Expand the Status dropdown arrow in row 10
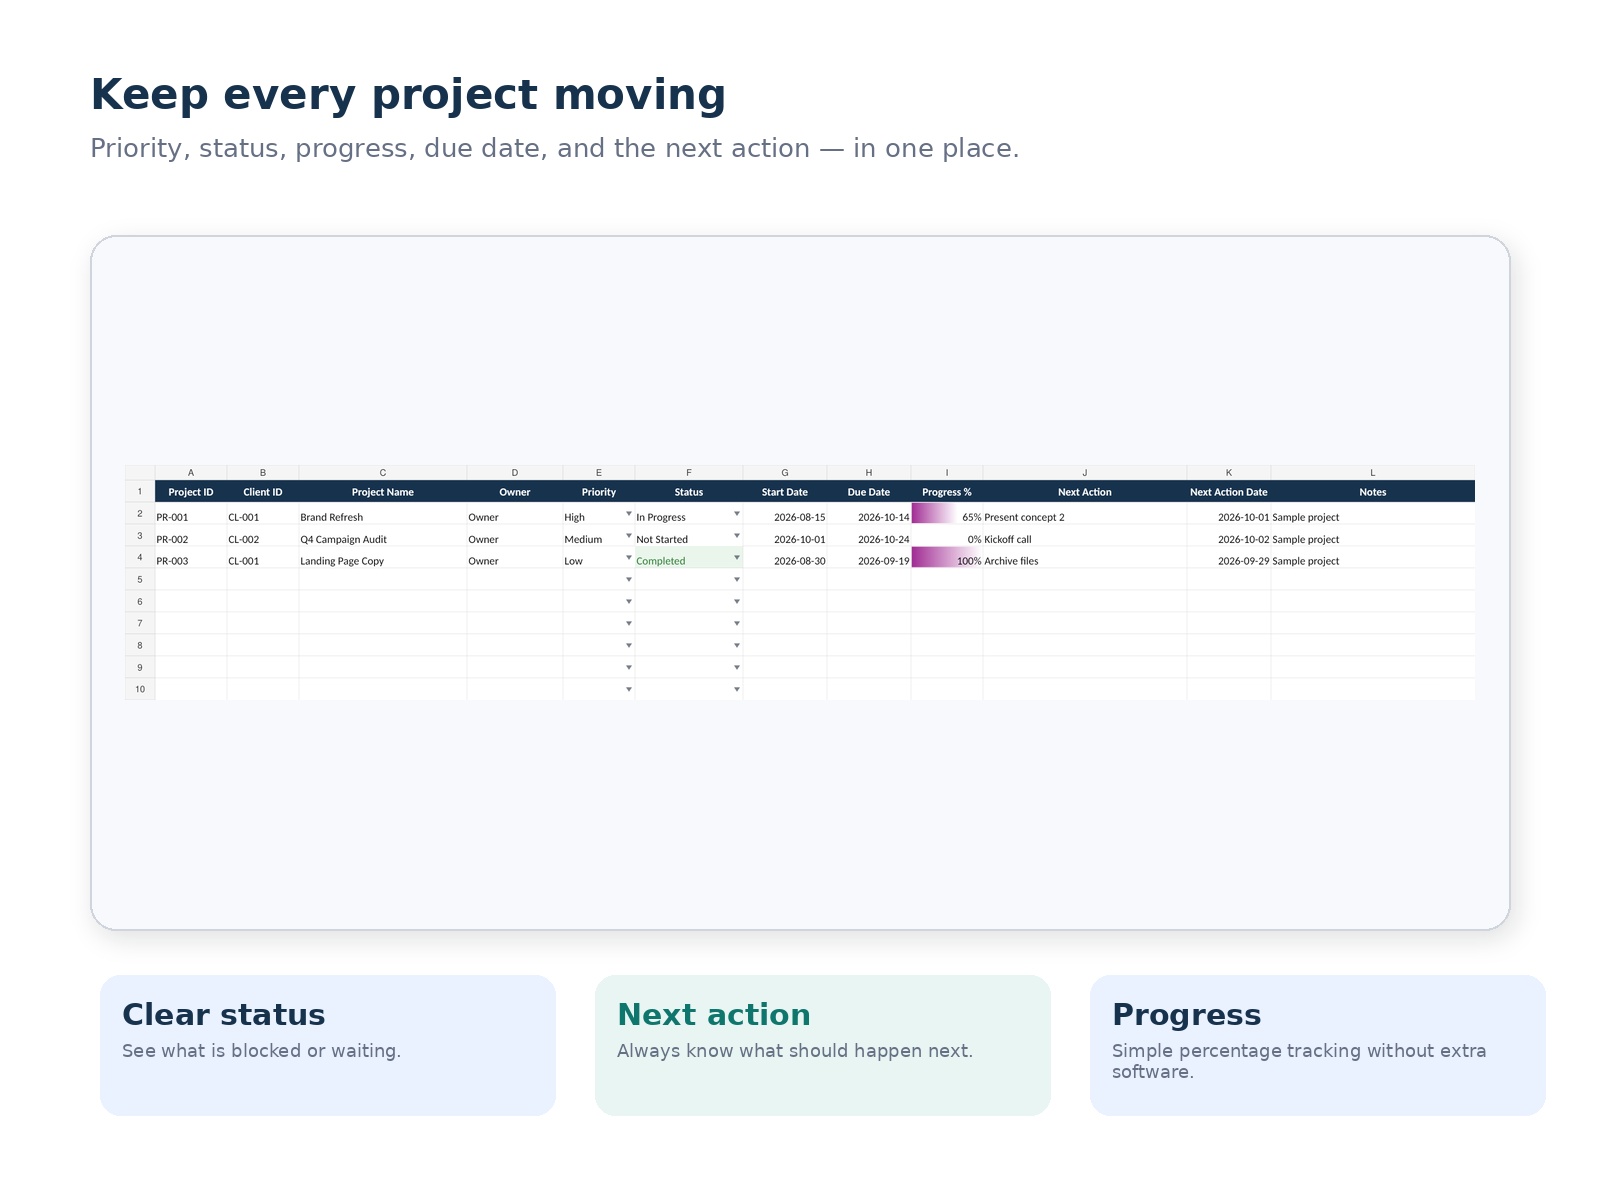The image size is (1600, 1200). (x=737, y=690)
